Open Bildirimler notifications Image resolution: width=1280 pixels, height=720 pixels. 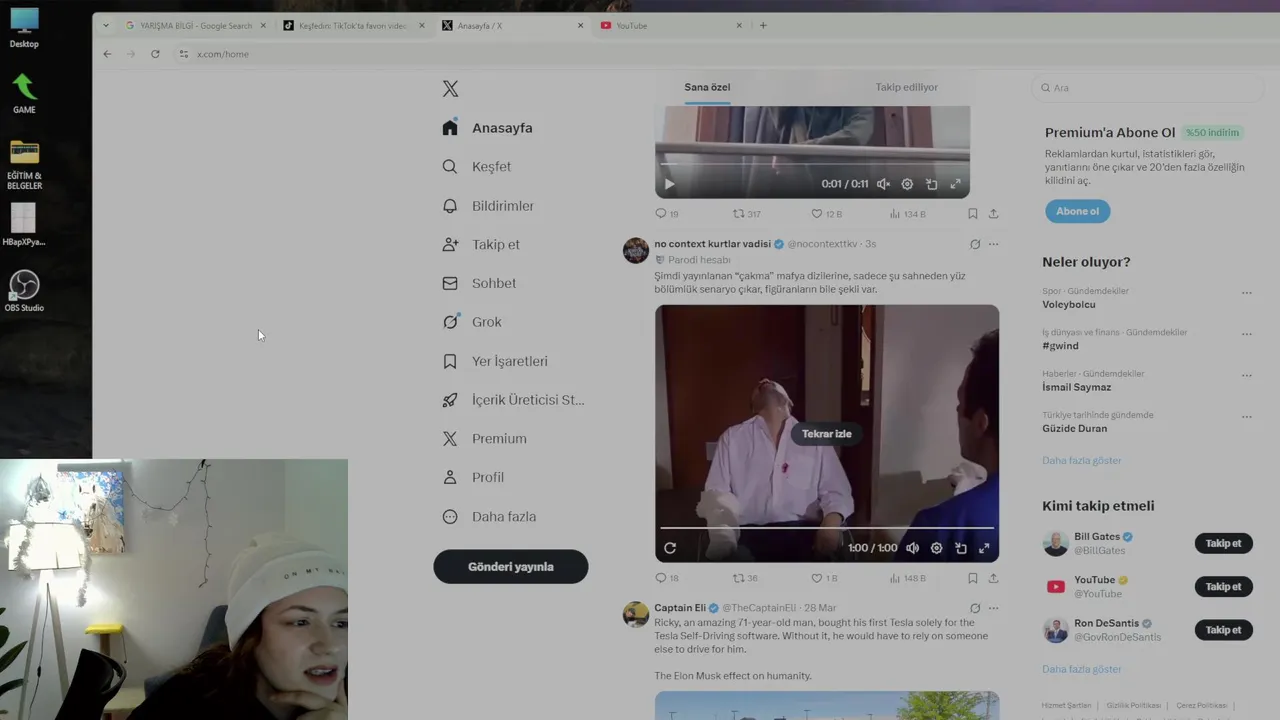[x=488, y=206]
